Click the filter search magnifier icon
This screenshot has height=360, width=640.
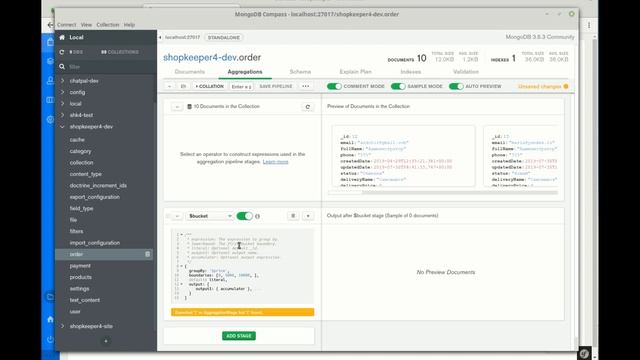(x=62, y=67)
